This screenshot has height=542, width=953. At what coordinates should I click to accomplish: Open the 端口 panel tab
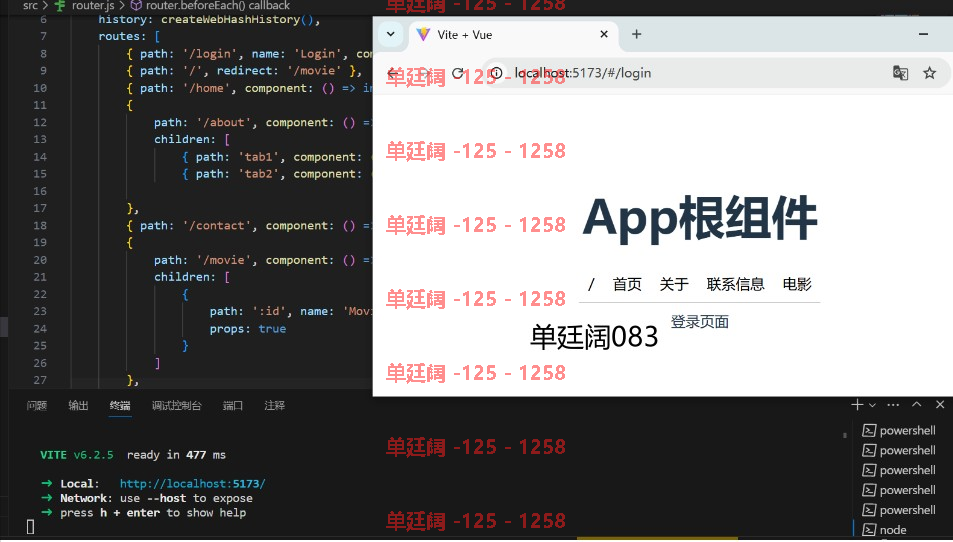pos(233,405)
